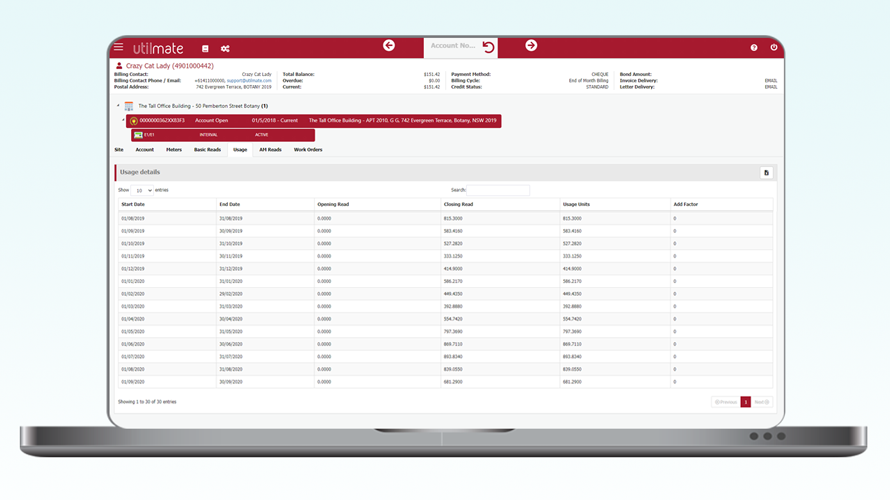Screen dimensions: 890x500
Task: Click the building site icon
Action: 129,106
